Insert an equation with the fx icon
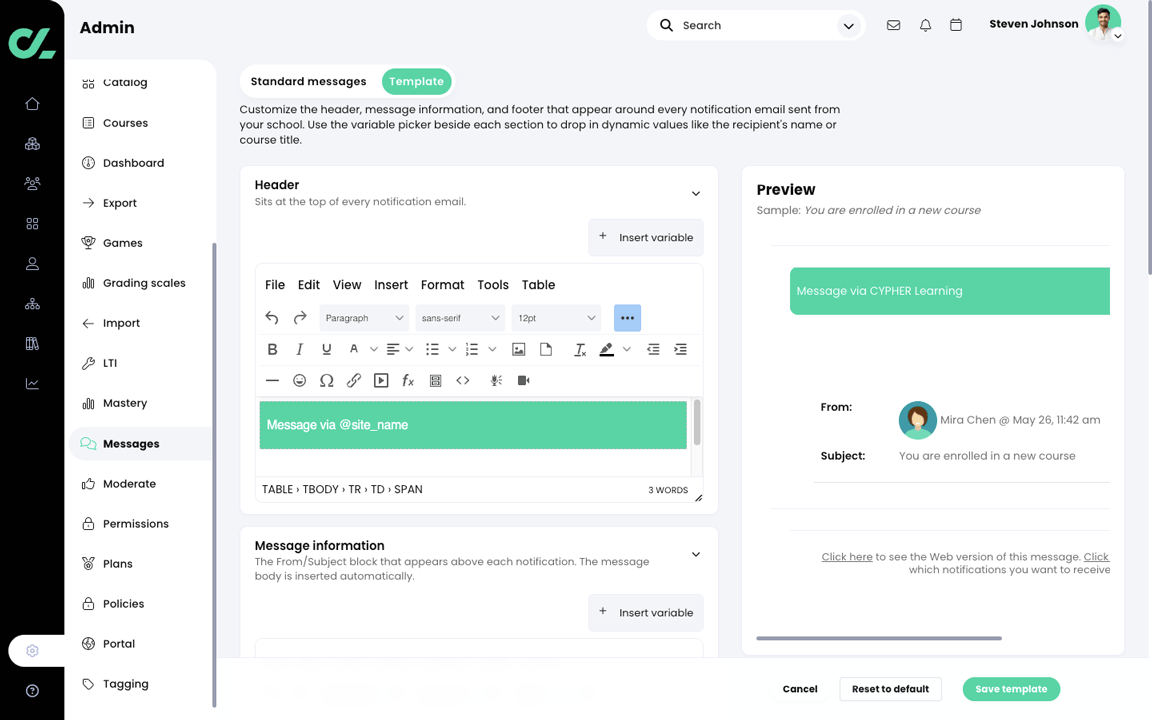The height and width of the screenshot is (720, 1152). tap(408, 381)
